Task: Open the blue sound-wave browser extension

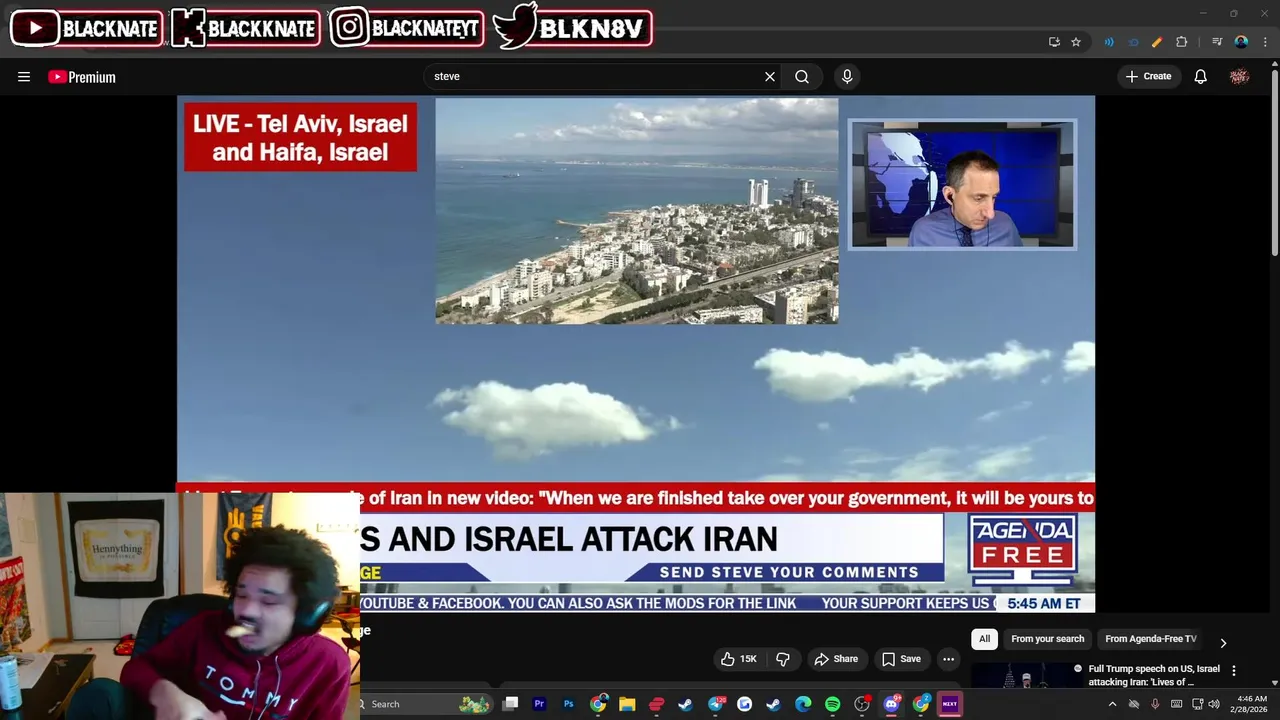Action: [1108, 42]
